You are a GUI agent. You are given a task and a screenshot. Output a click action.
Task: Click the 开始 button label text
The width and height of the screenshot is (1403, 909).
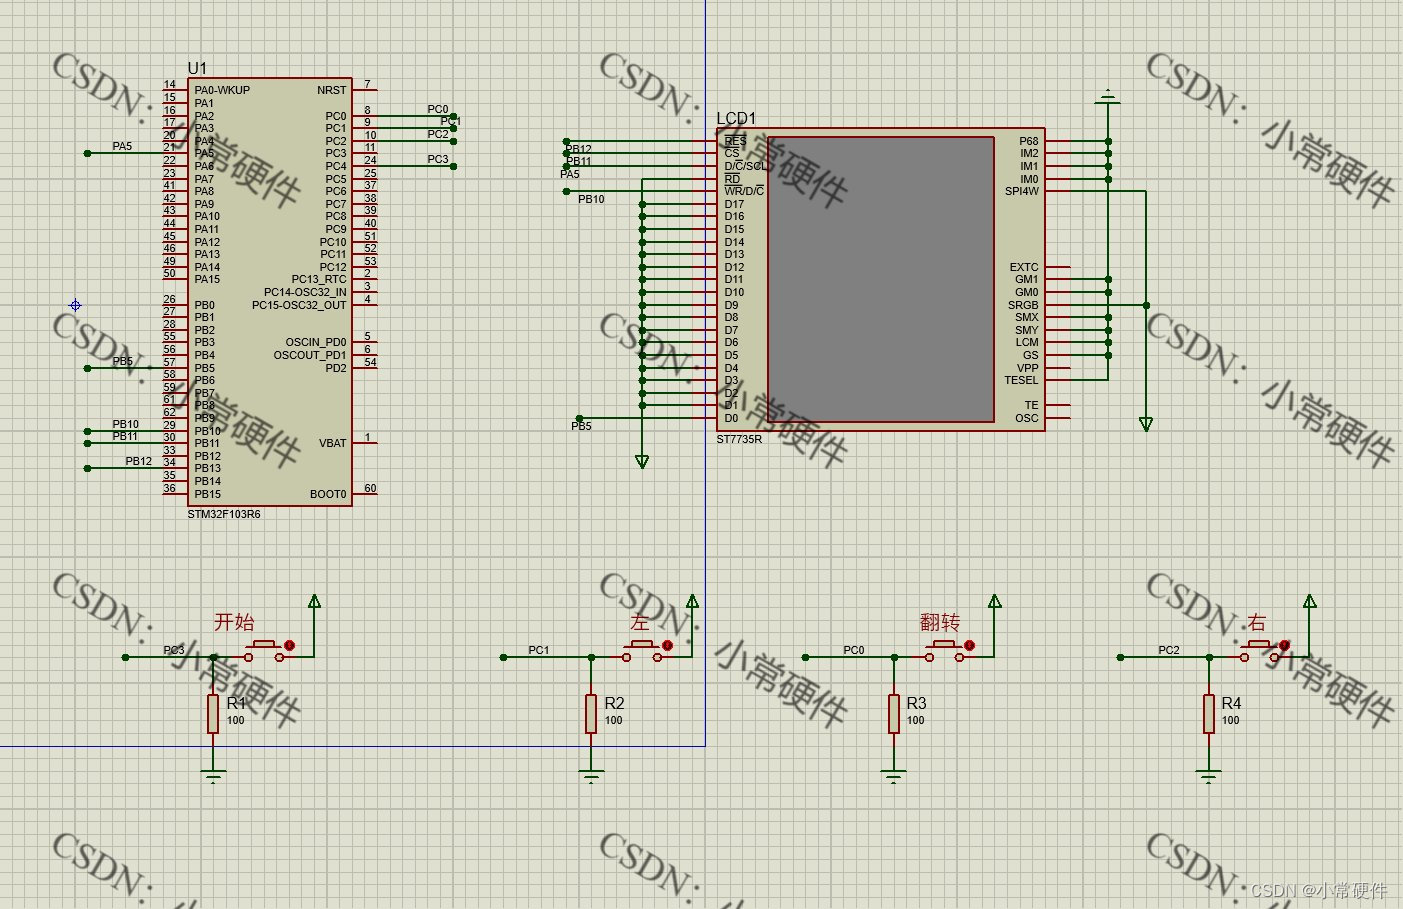point(234,622)
